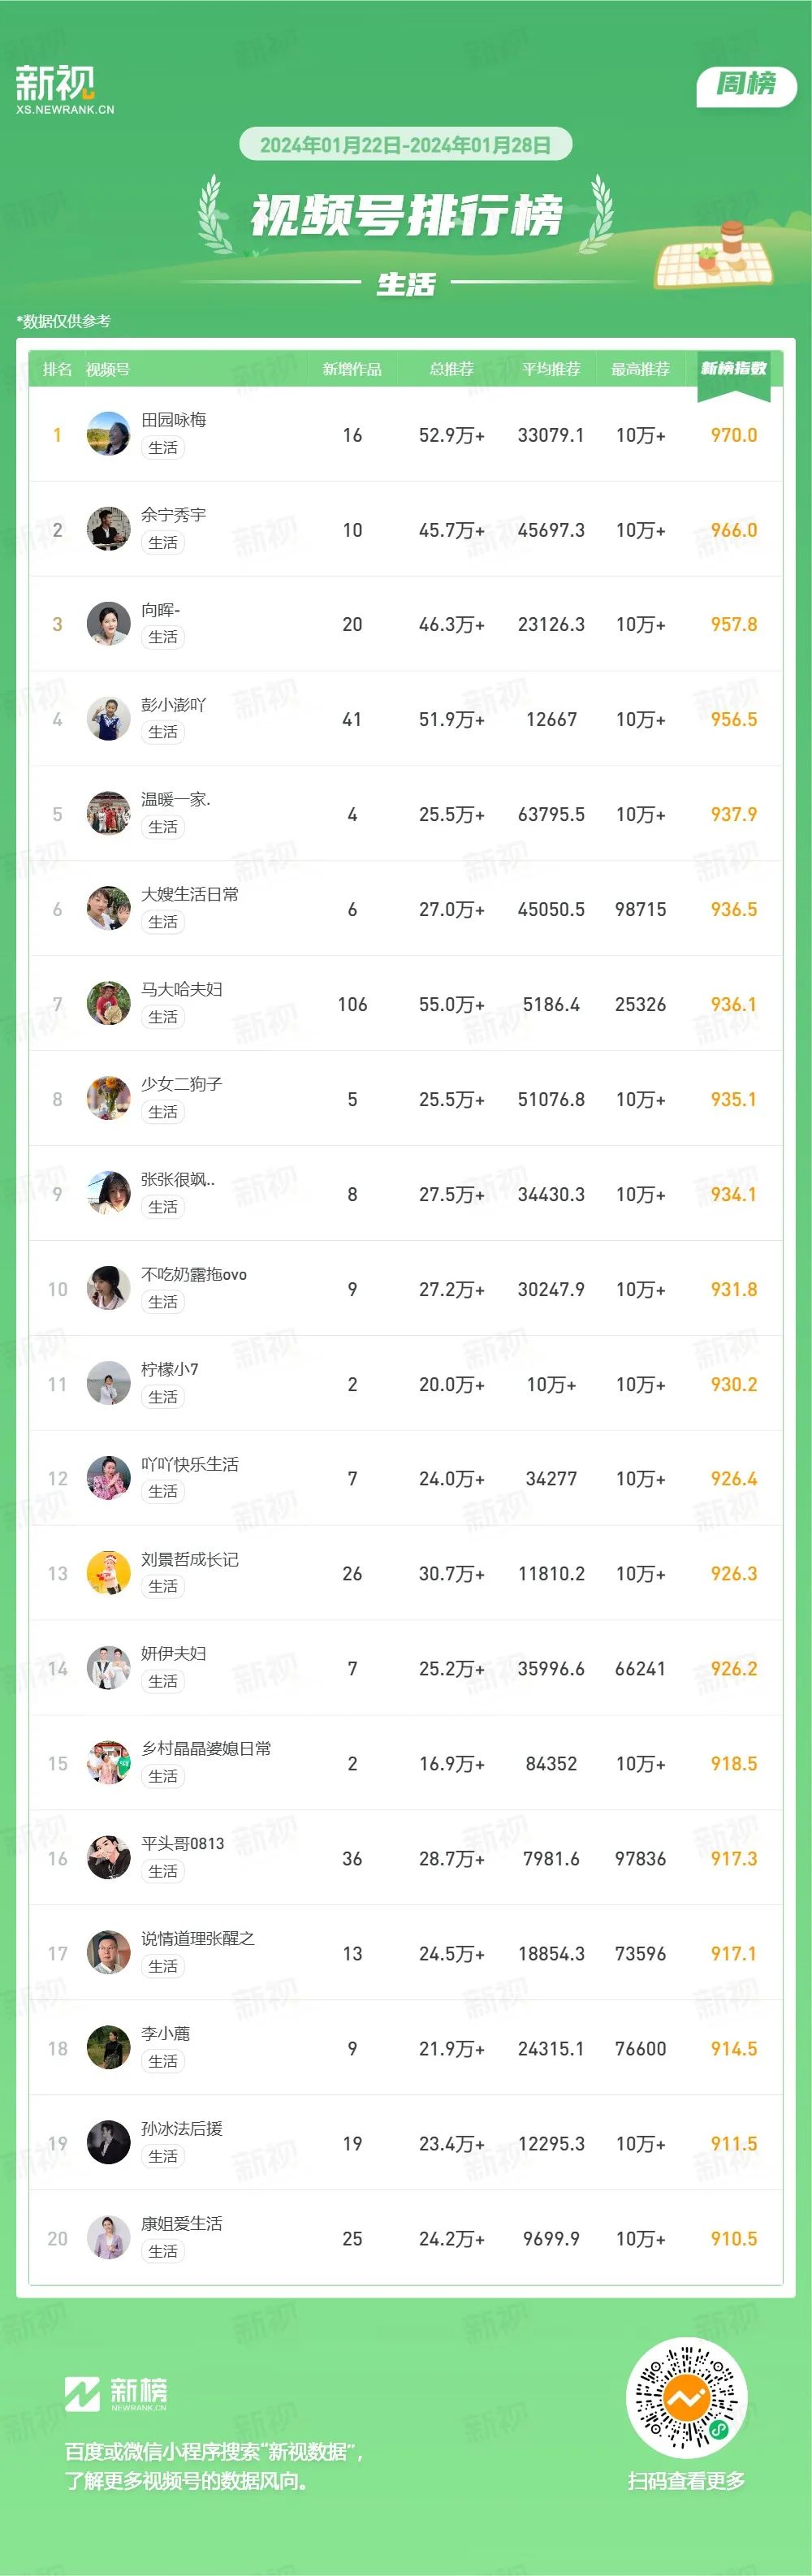812x2576 pixels.
Task: Click the 康姐爱生活 account name
Action: click(182, 2223)
